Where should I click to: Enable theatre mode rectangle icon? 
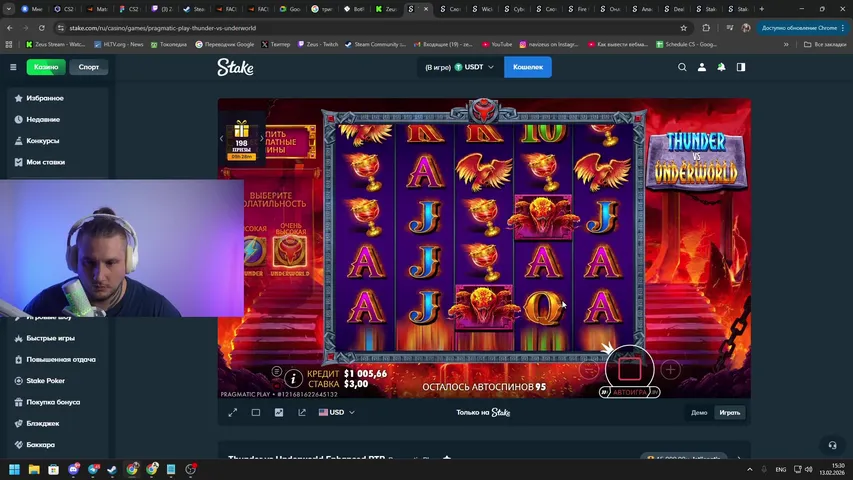(256, 413)
